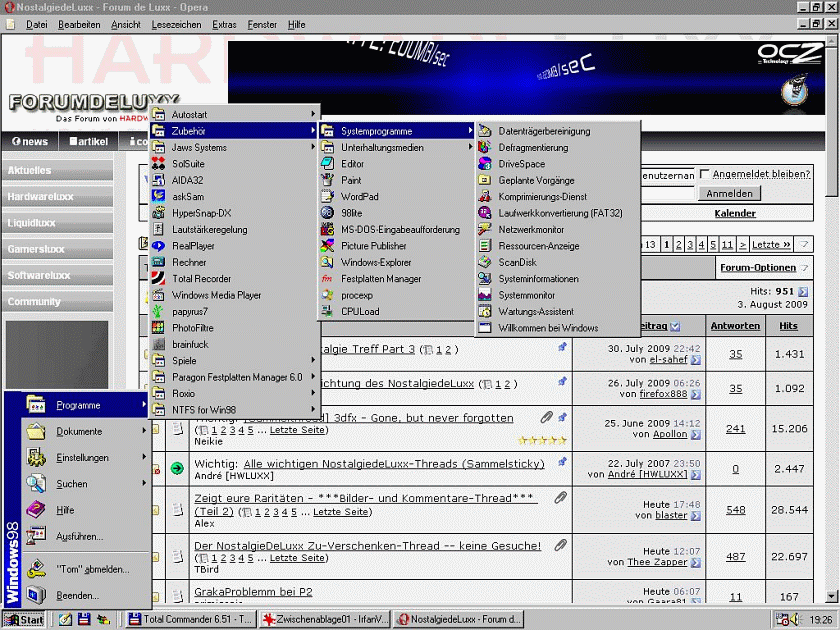Open OCZ banner advertisement
Image resolution: width=840 pixels, height=630 pixels.
click(527, 78)
